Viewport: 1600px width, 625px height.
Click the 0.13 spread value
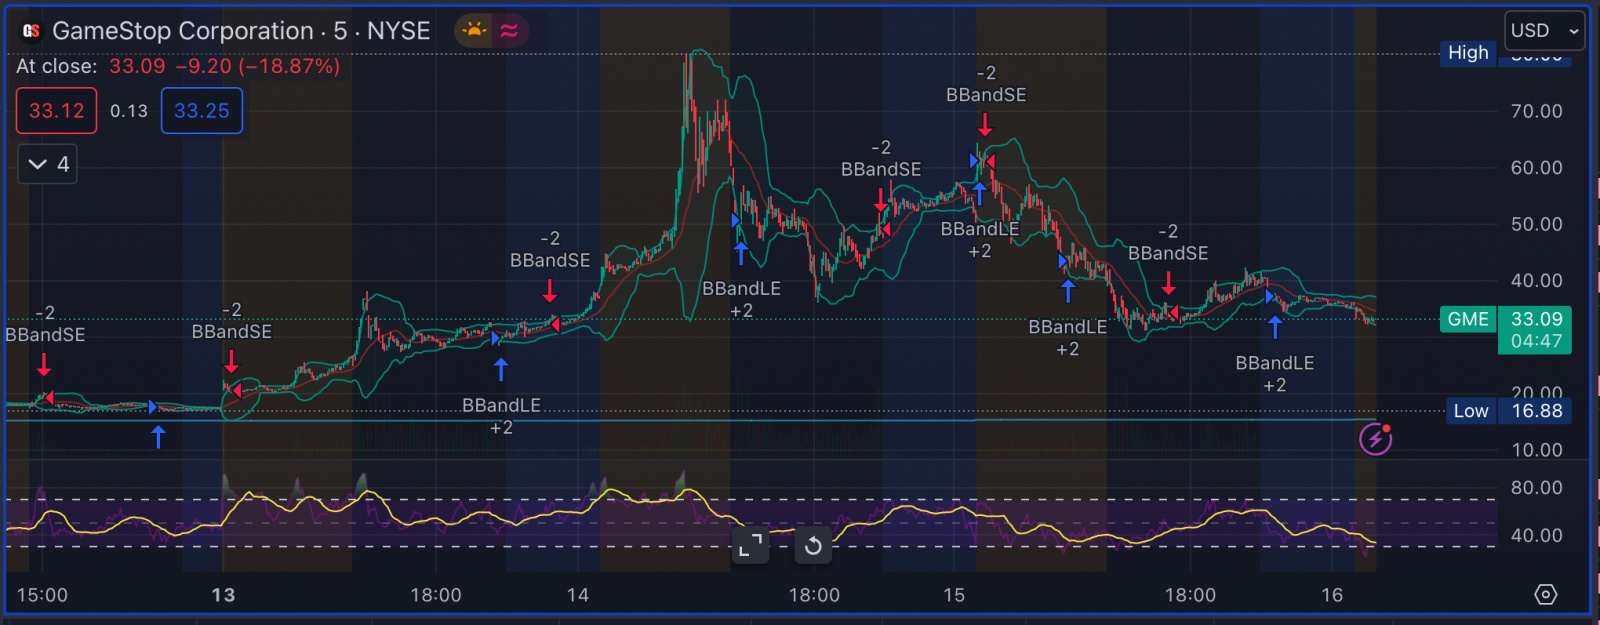point(129,111)
